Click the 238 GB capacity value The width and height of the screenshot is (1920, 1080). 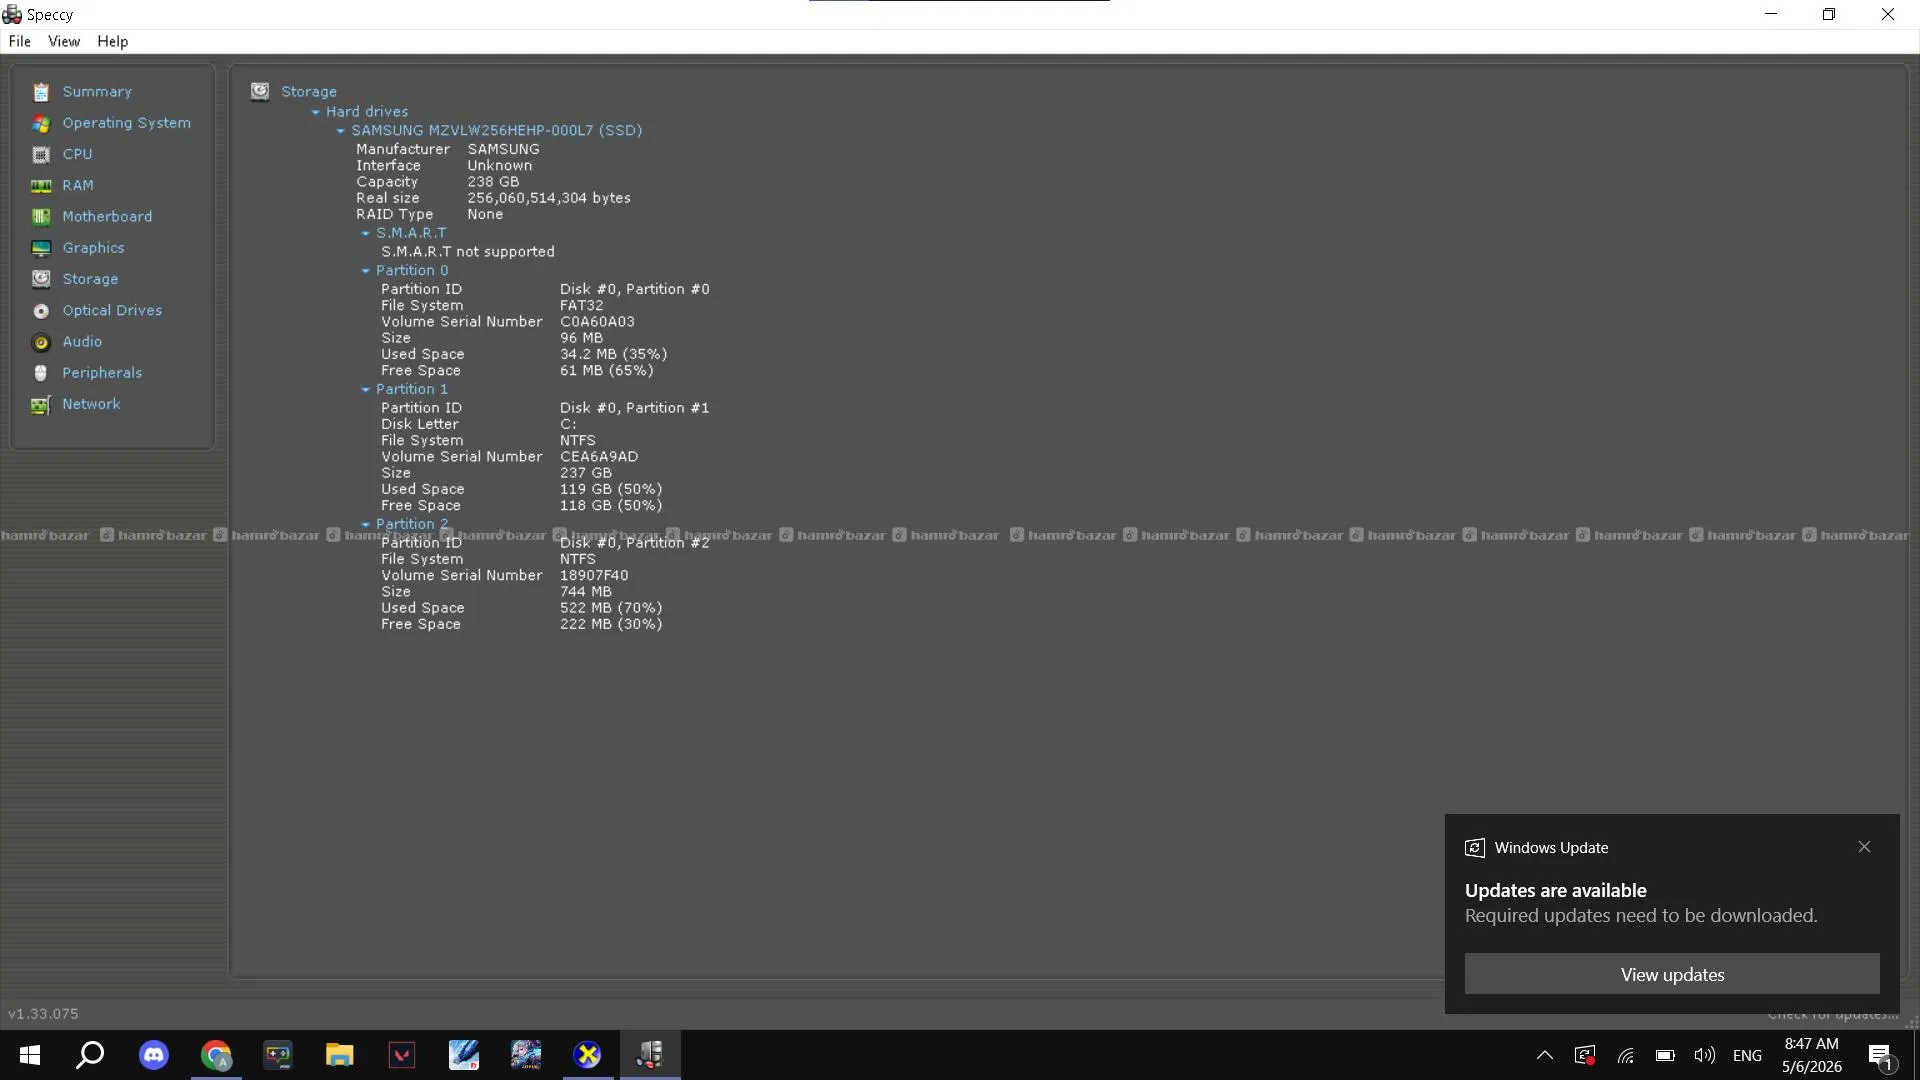493,182
